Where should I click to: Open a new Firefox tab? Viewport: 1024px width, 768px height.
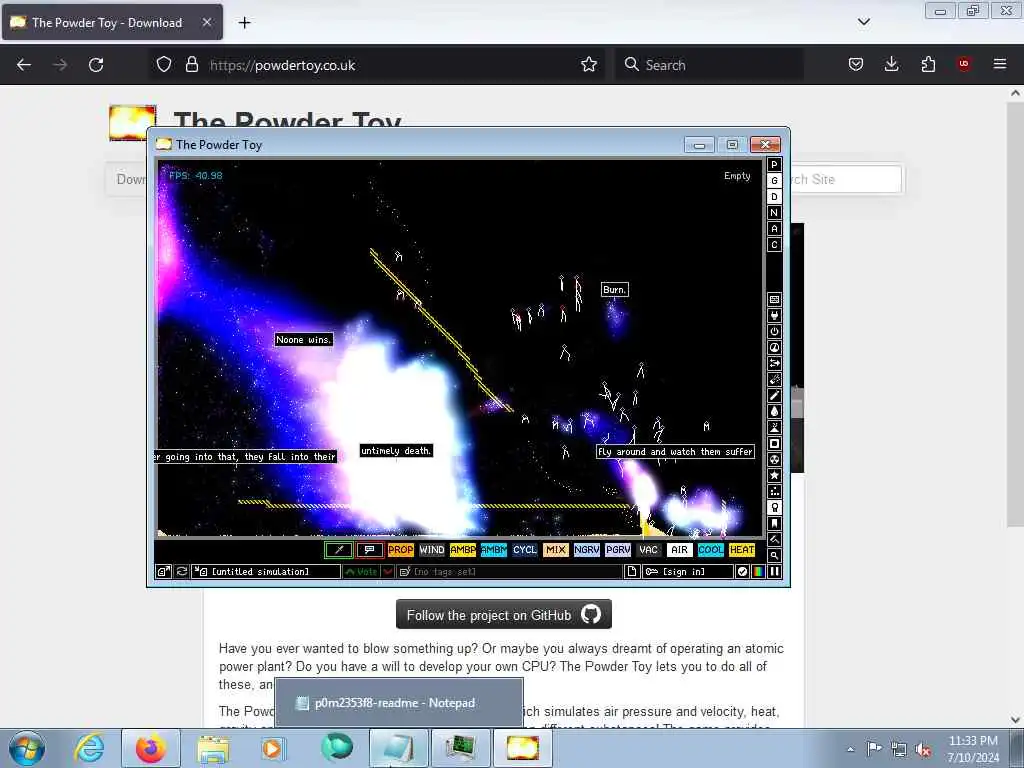click(x=244, y=22)
